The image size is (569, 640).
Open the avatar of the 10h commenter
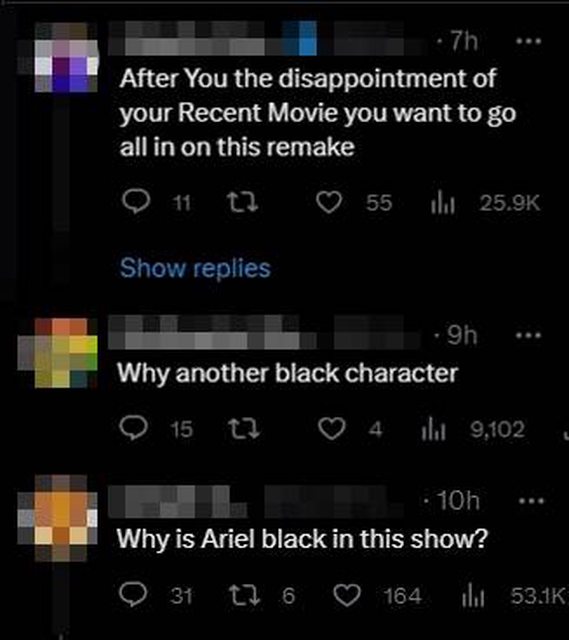point(58,518)
